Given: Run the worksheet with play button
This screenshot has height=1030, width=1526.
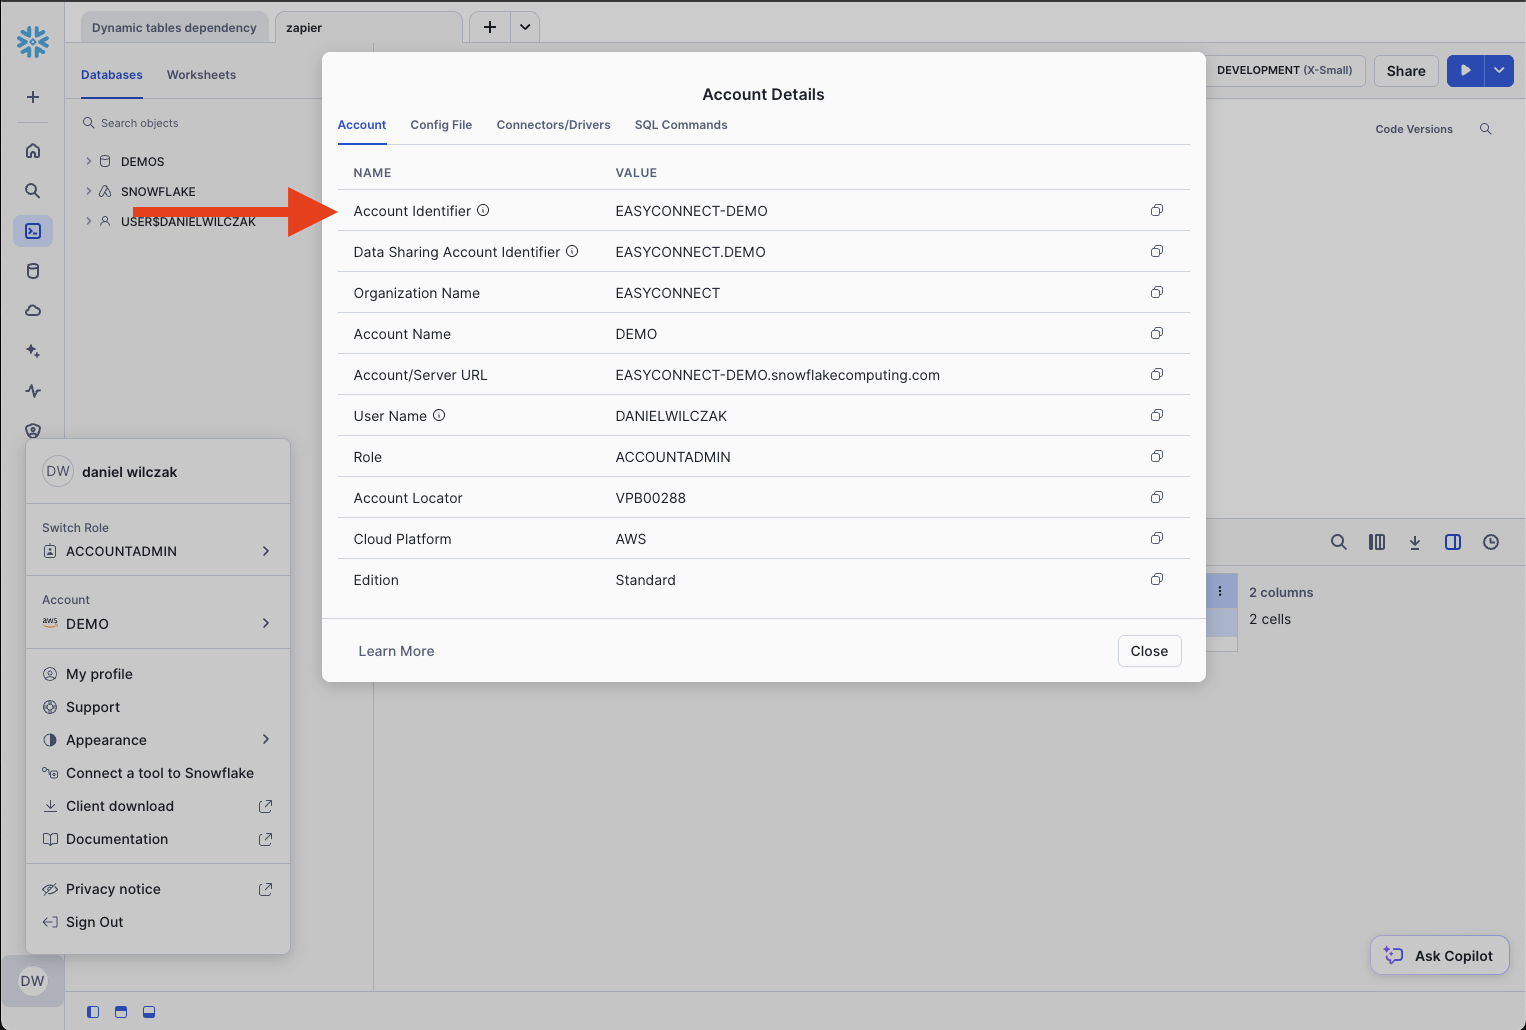Looking at the screenshot, I should point(1465,70).
